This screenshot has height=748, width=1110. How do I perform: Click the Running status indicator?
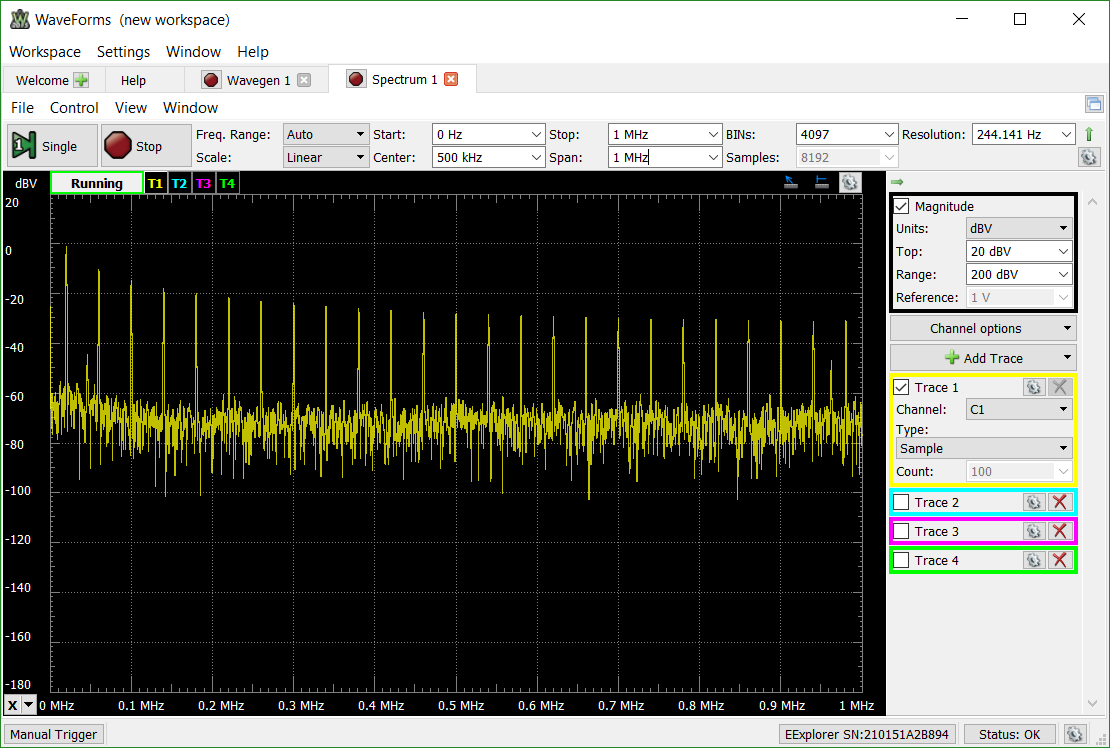(x=97, y=183)
